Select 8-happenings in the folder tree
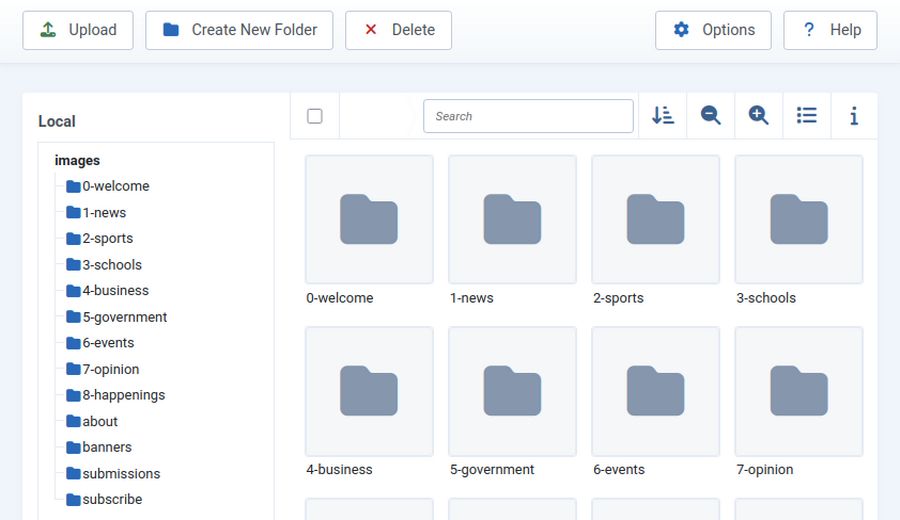 (x=123, y=395)
